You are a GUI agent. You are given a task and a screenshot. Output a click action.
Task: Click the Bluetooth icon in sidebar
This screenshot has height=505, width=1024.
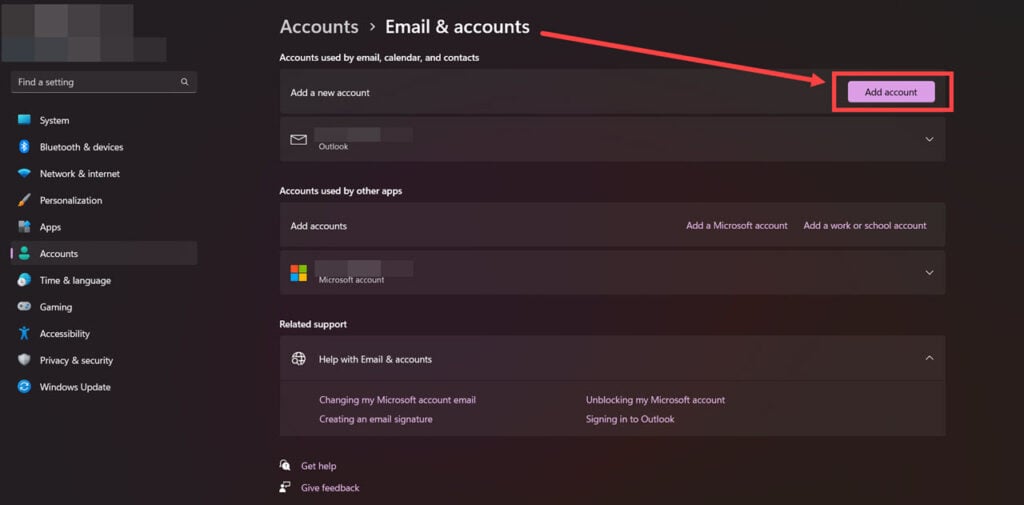(24, 147)
